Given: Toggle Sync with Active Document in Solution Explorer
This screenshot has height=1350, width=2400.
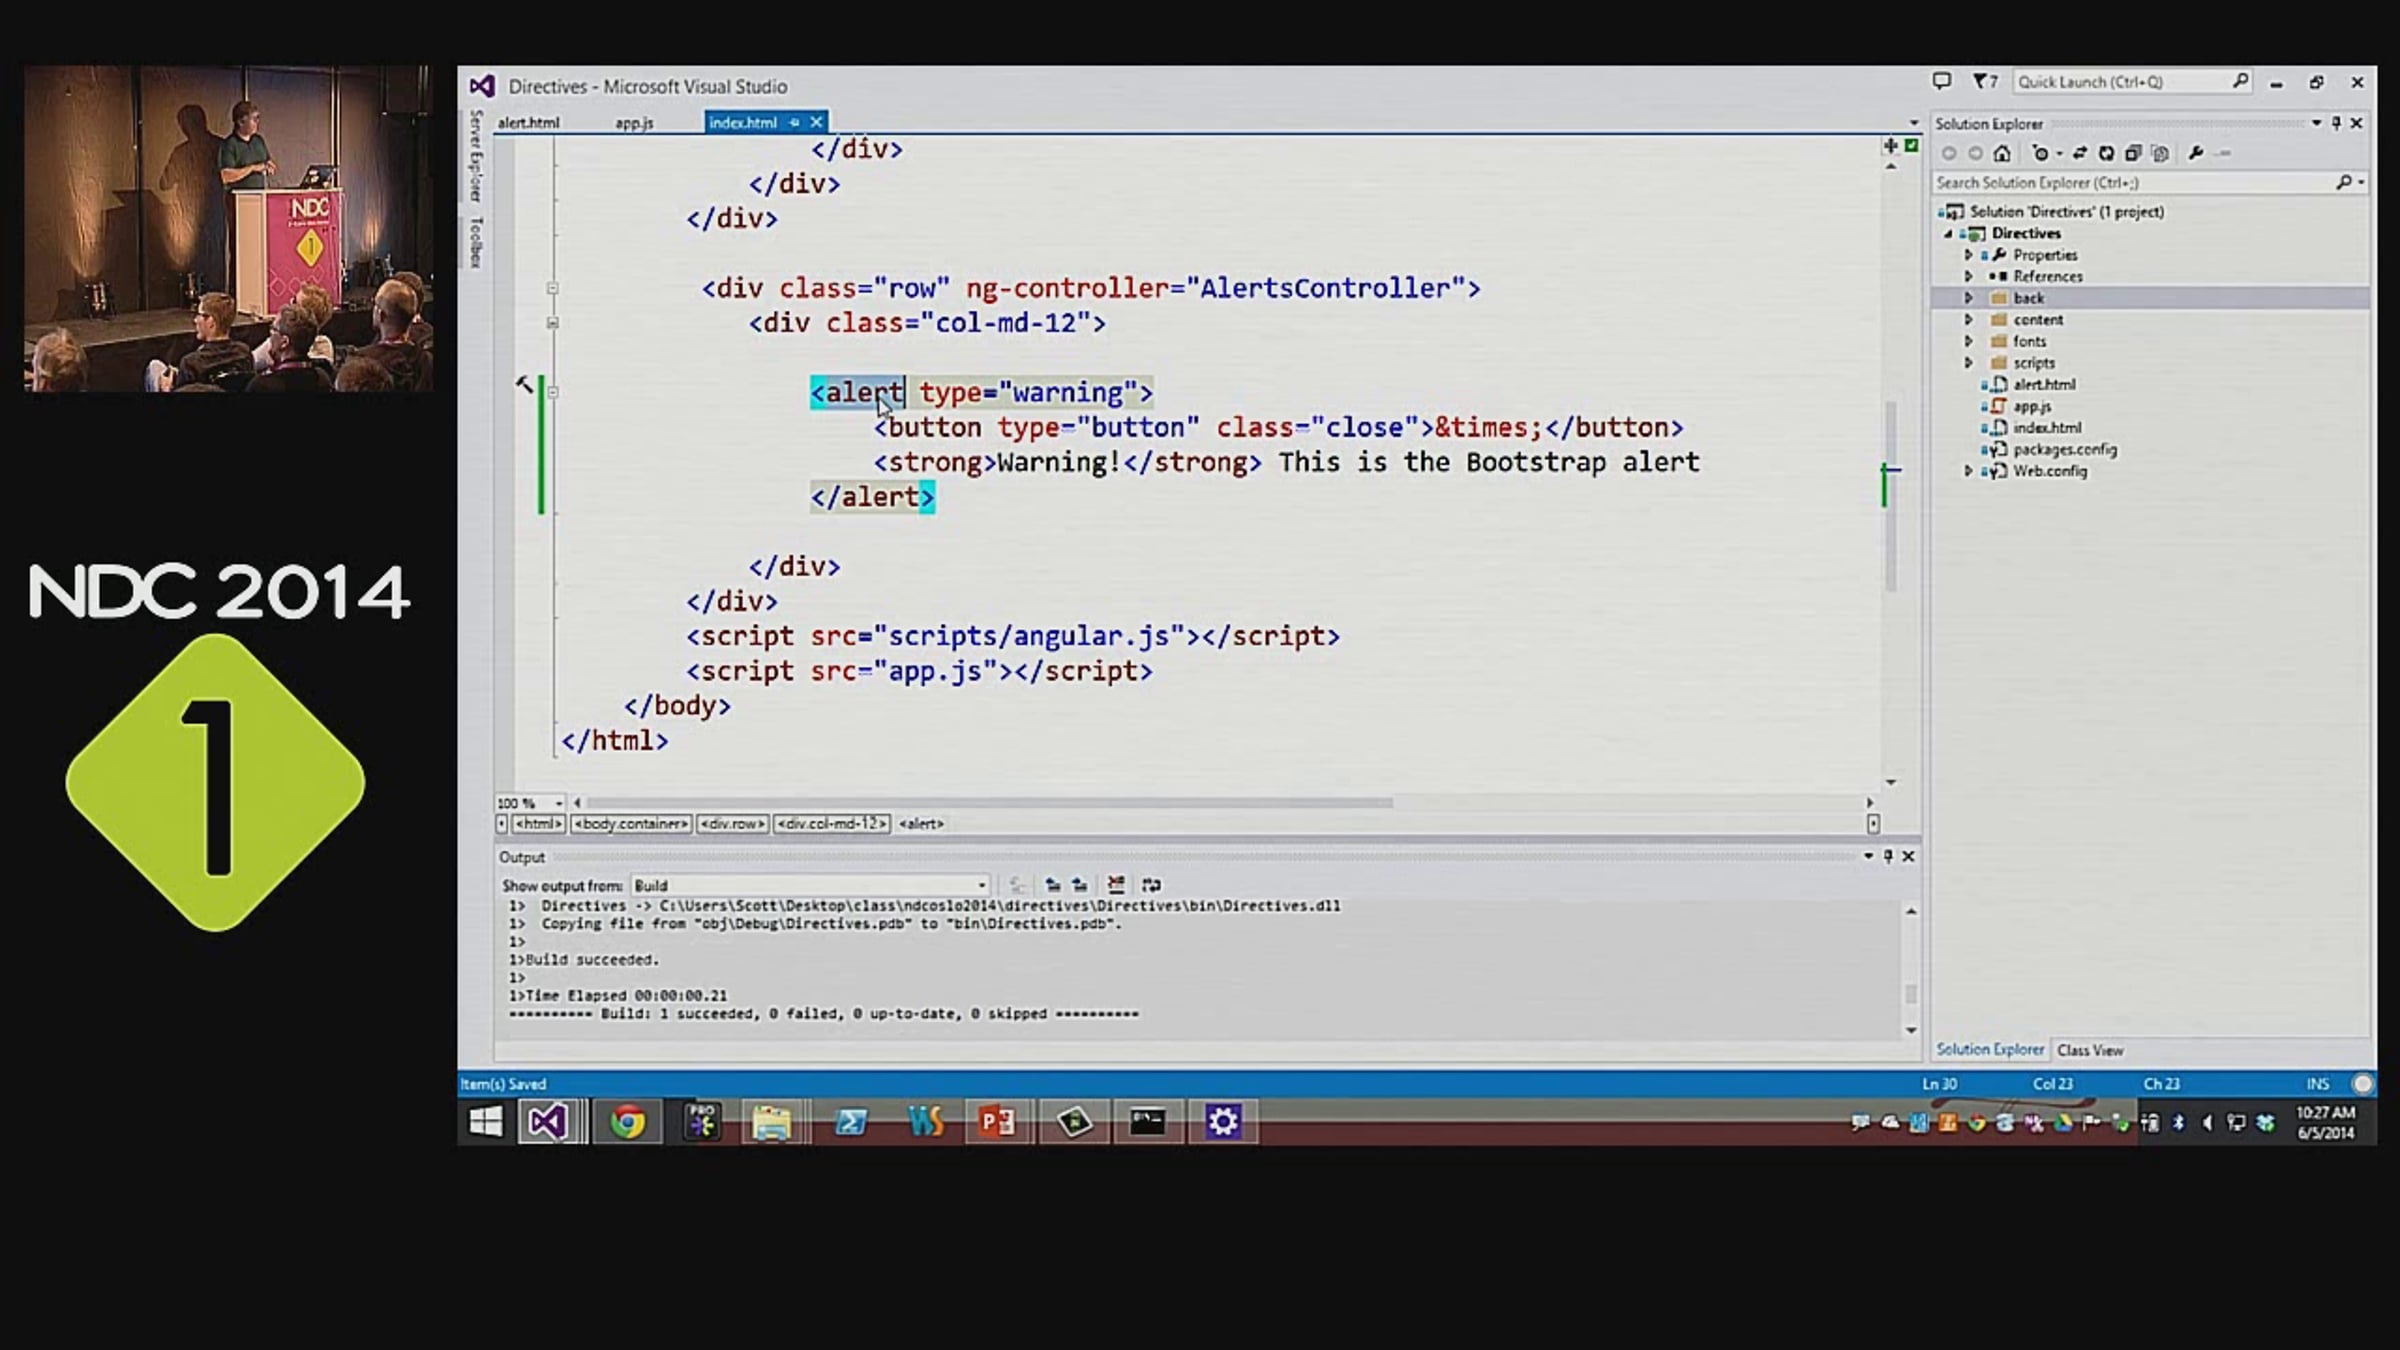Looking at the screenshot, I should [2080, 154].
